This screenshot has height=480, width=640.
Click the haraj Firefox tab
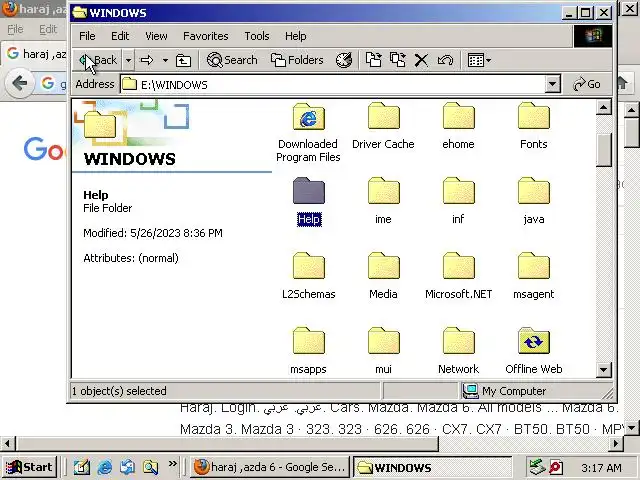36,53
